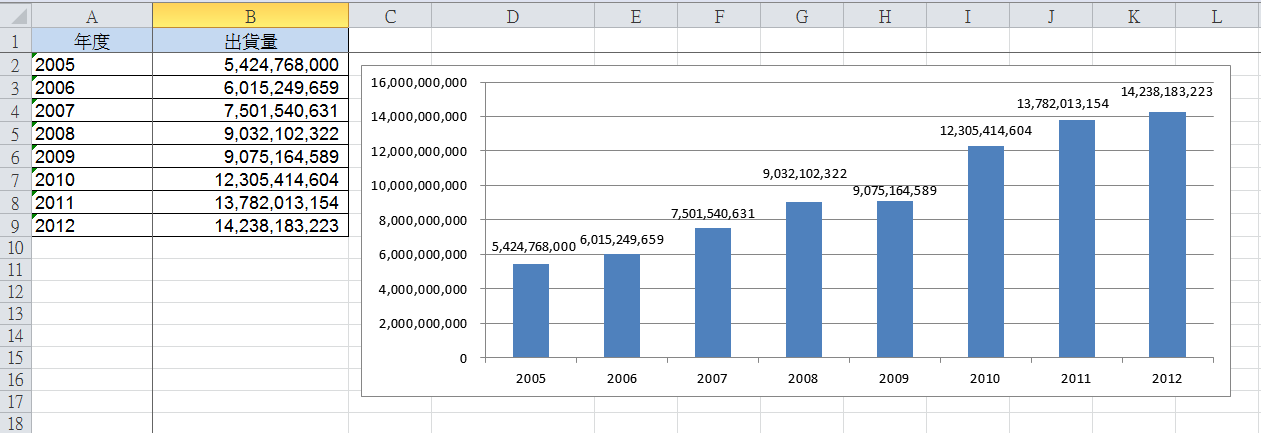
Task: Select data label 5,424,768,000 above 2005 bar
Action: point(534,246)
